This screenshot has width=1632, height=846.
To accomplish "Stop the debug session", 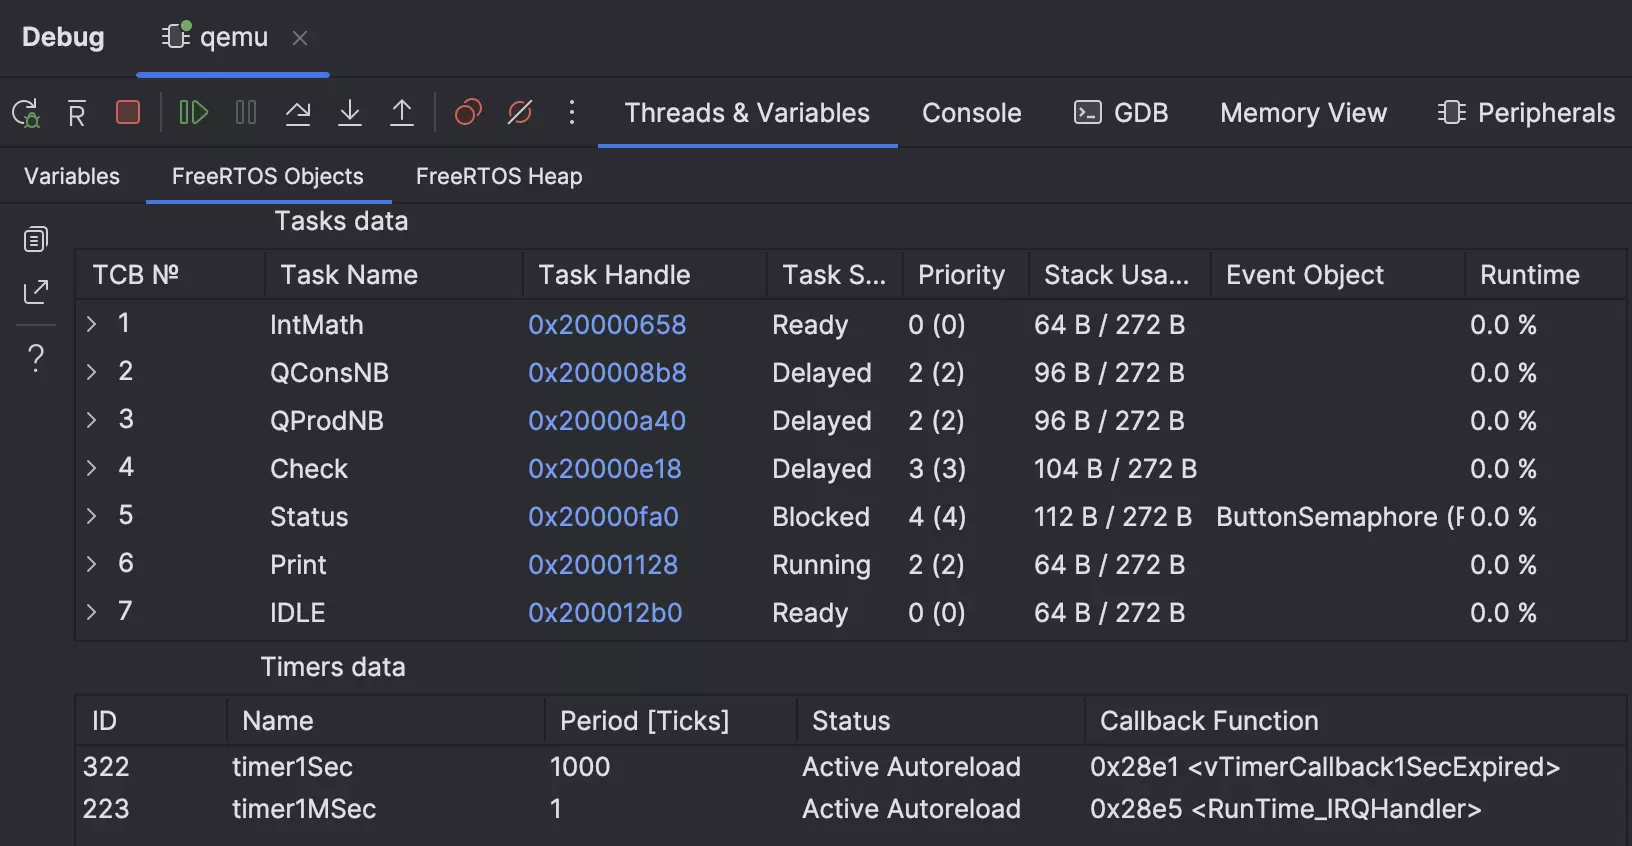I will [x=128, y=112].
